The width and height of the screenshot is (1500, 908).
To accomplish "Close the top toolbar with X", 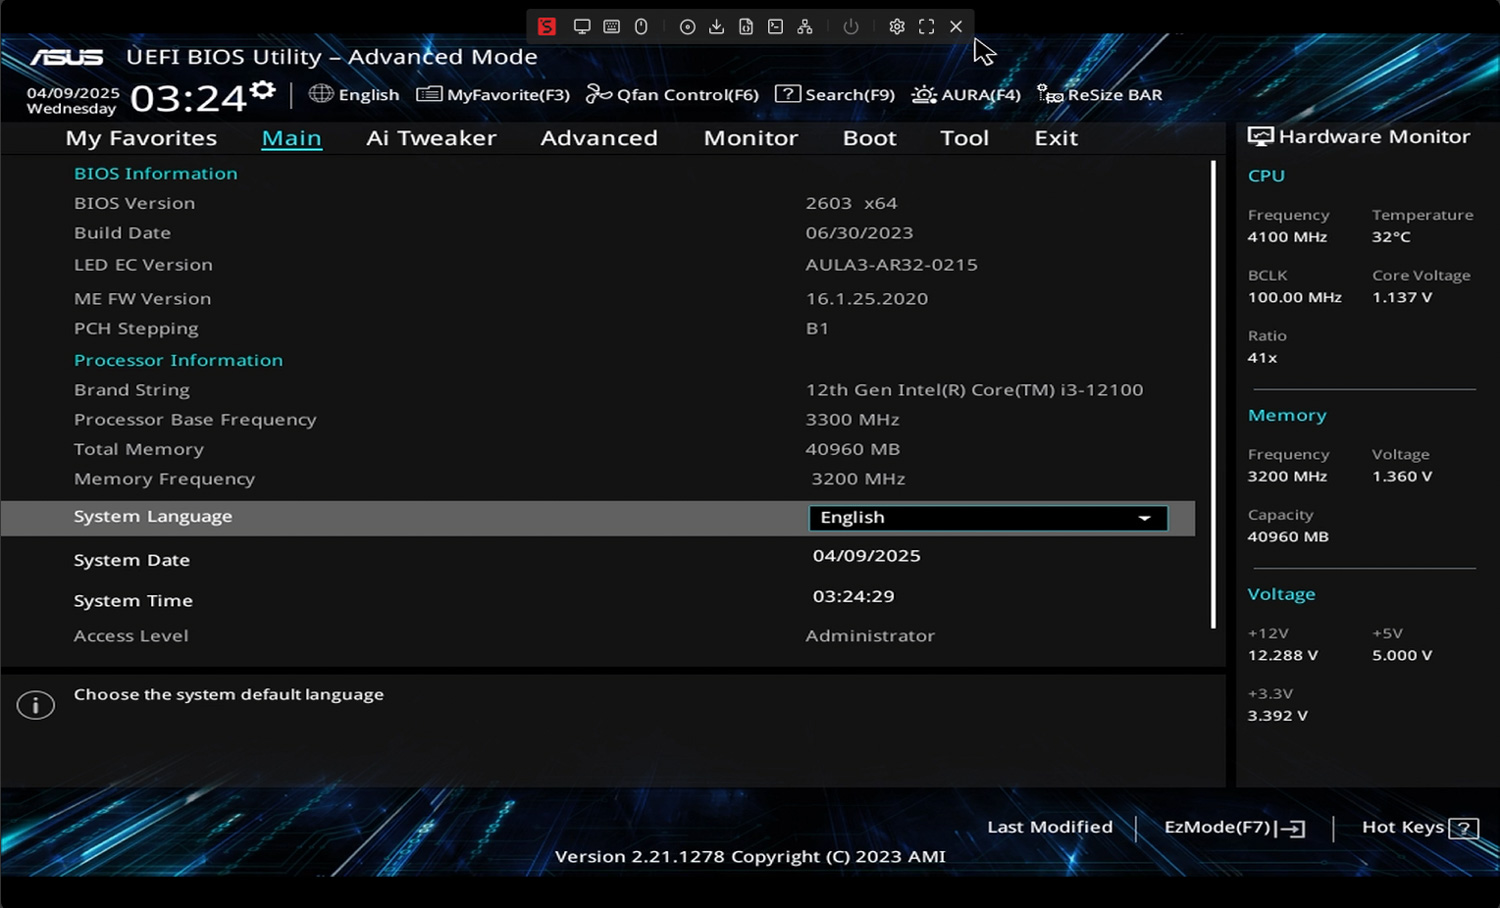I will pos(956,26).
